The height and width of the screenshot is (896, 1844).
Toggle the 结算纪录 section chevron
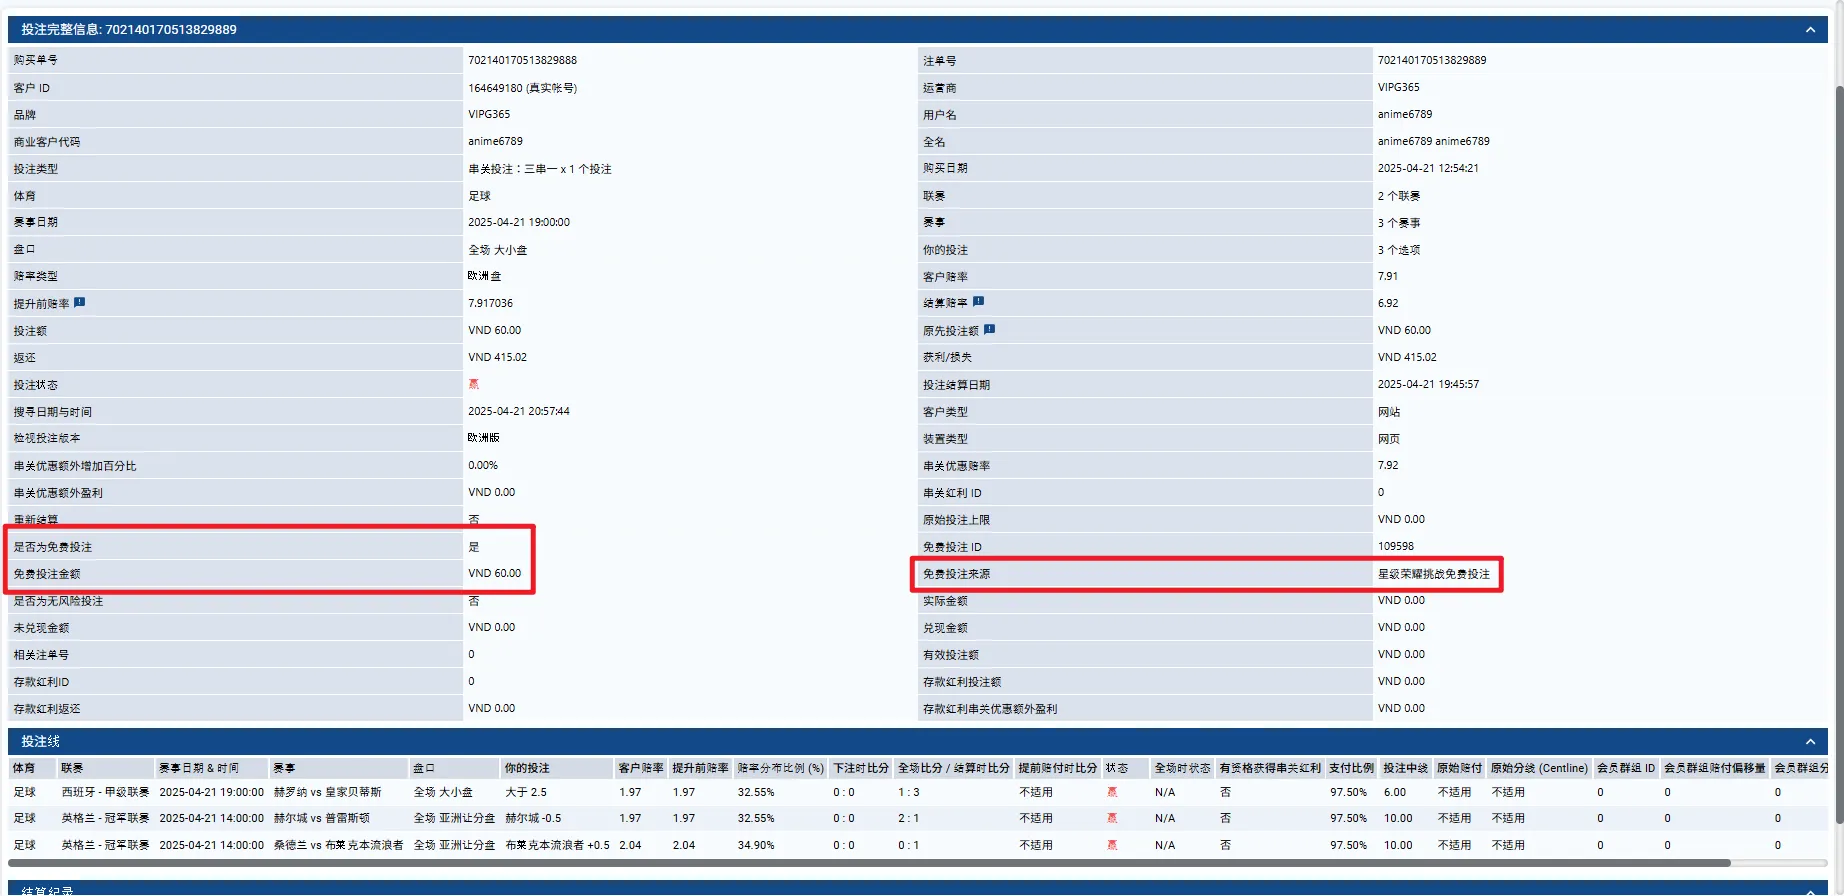[1810, 890]
